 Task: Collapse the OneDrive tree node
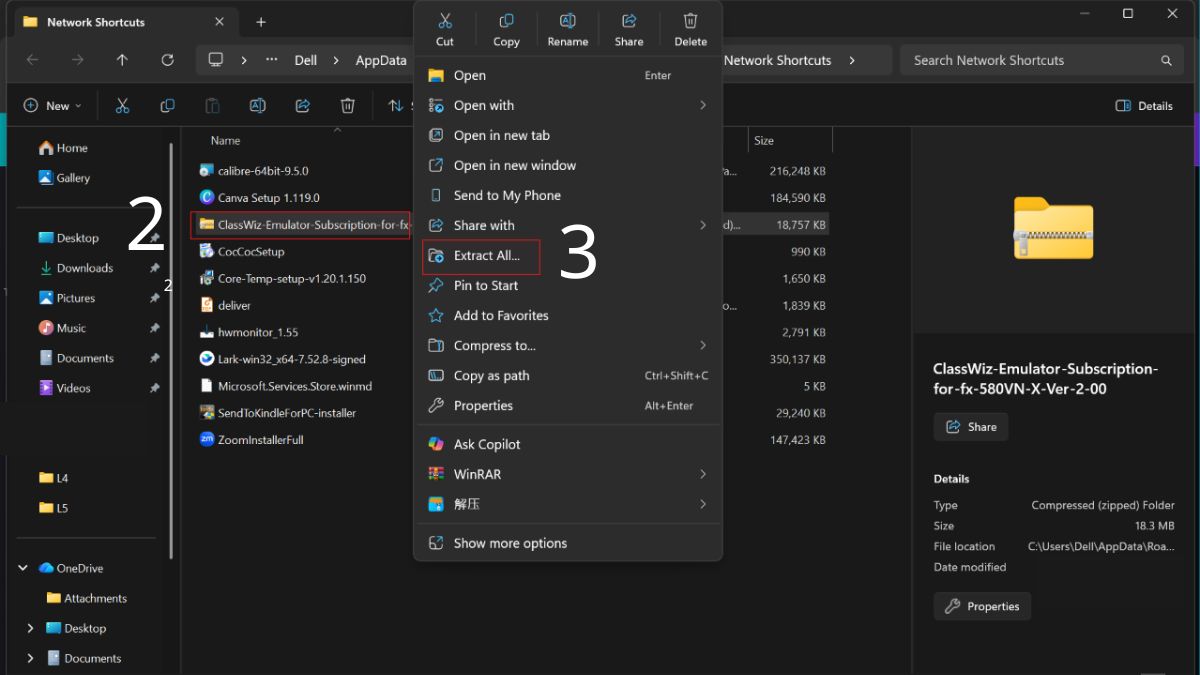pos(23,568)
